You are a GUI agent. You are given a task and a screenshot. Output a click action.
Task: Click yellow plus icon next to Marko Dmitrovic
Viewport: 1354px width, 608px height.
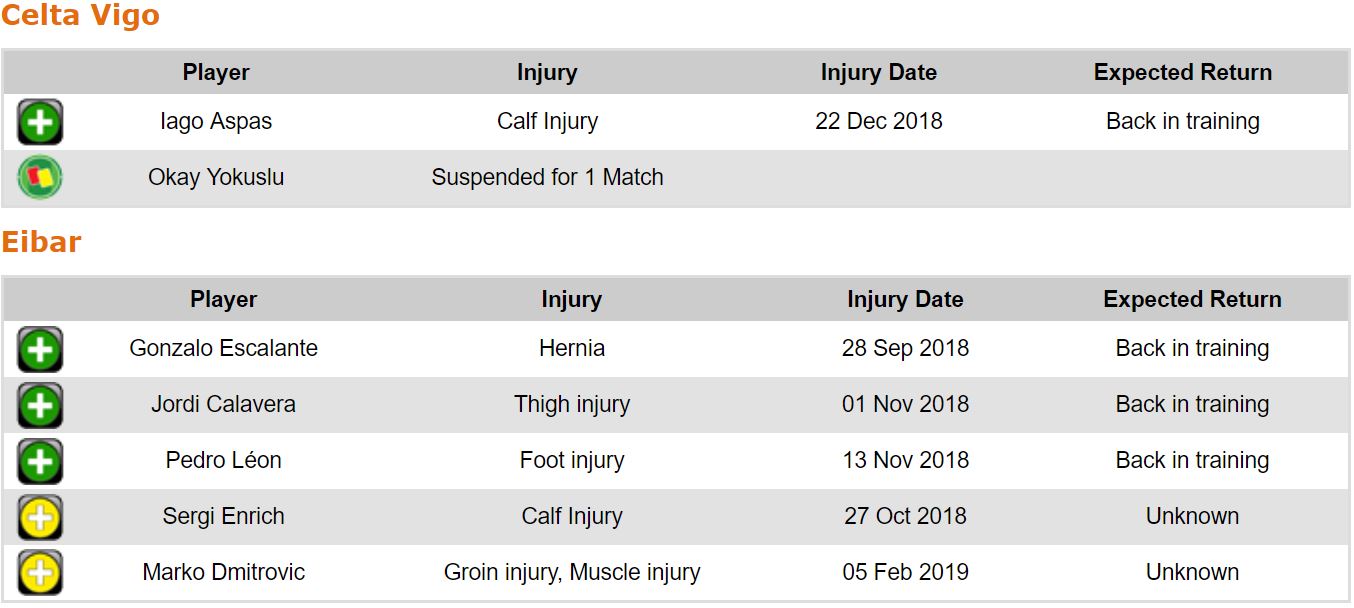coord(40,573)
